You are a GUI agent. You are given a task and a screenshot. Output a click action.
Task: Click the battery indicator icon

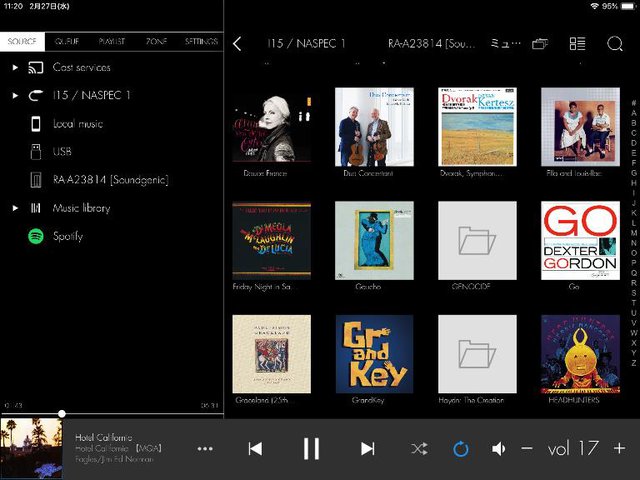coord(628,6)
